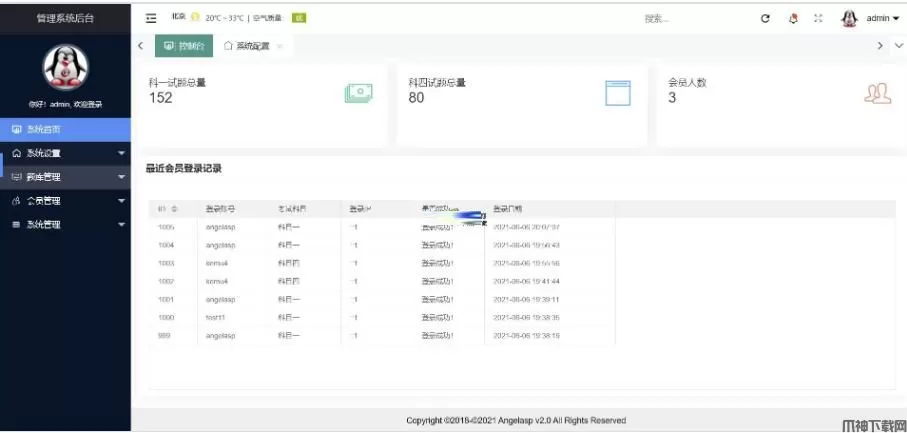
Task: Expand the 系统管理 sidebar menu
Action: coord(65,225)
